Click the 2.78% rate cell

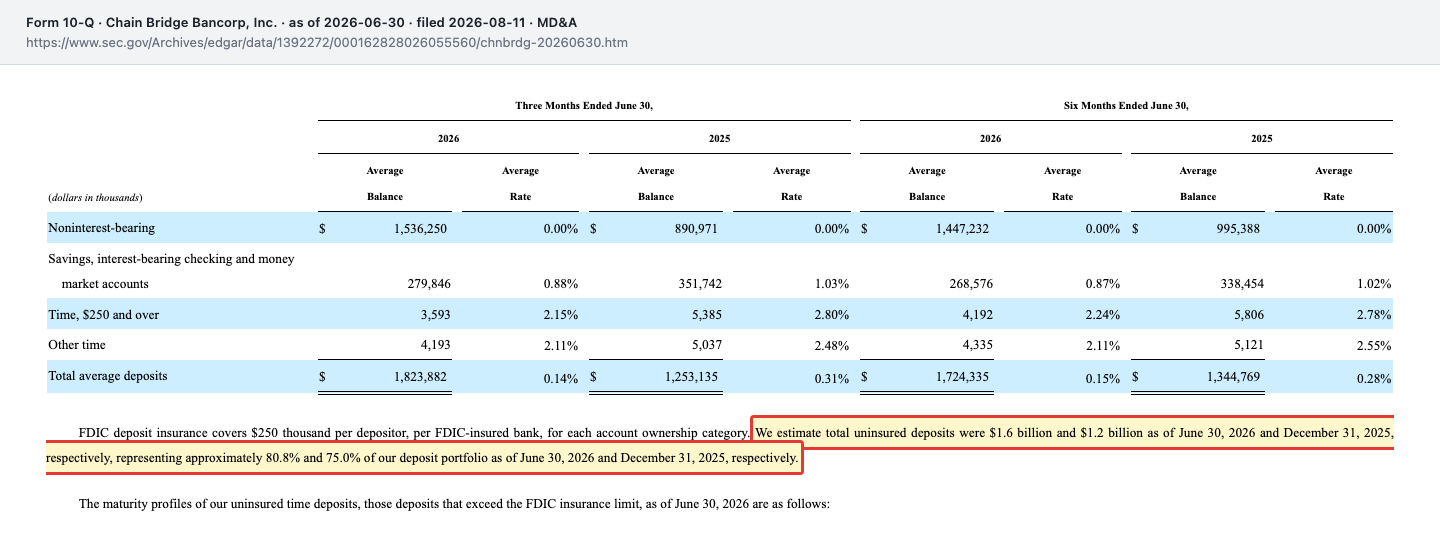1374,315
